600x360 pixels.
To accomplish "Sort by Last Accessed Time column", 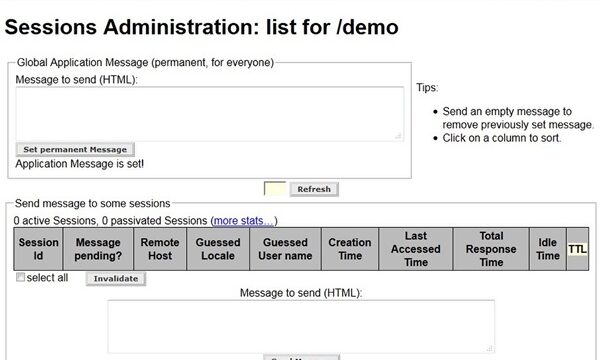I will click(x=416, y=249).
